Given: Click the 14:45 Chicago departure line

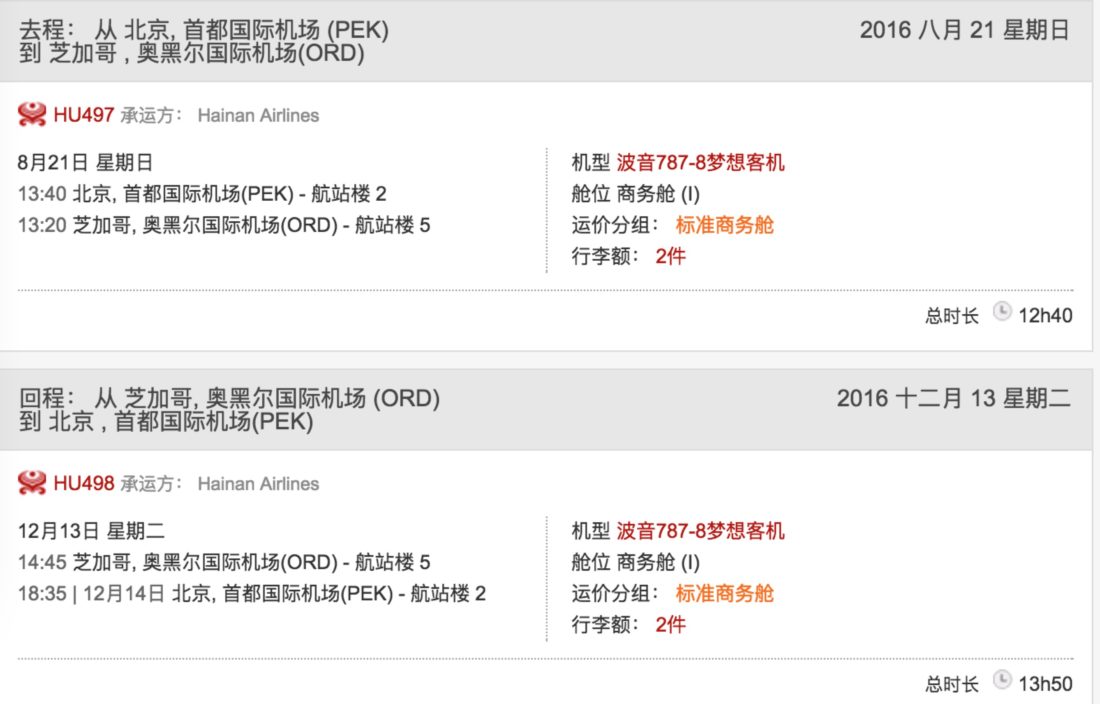Looking at the screenshot, I should 224,562.
